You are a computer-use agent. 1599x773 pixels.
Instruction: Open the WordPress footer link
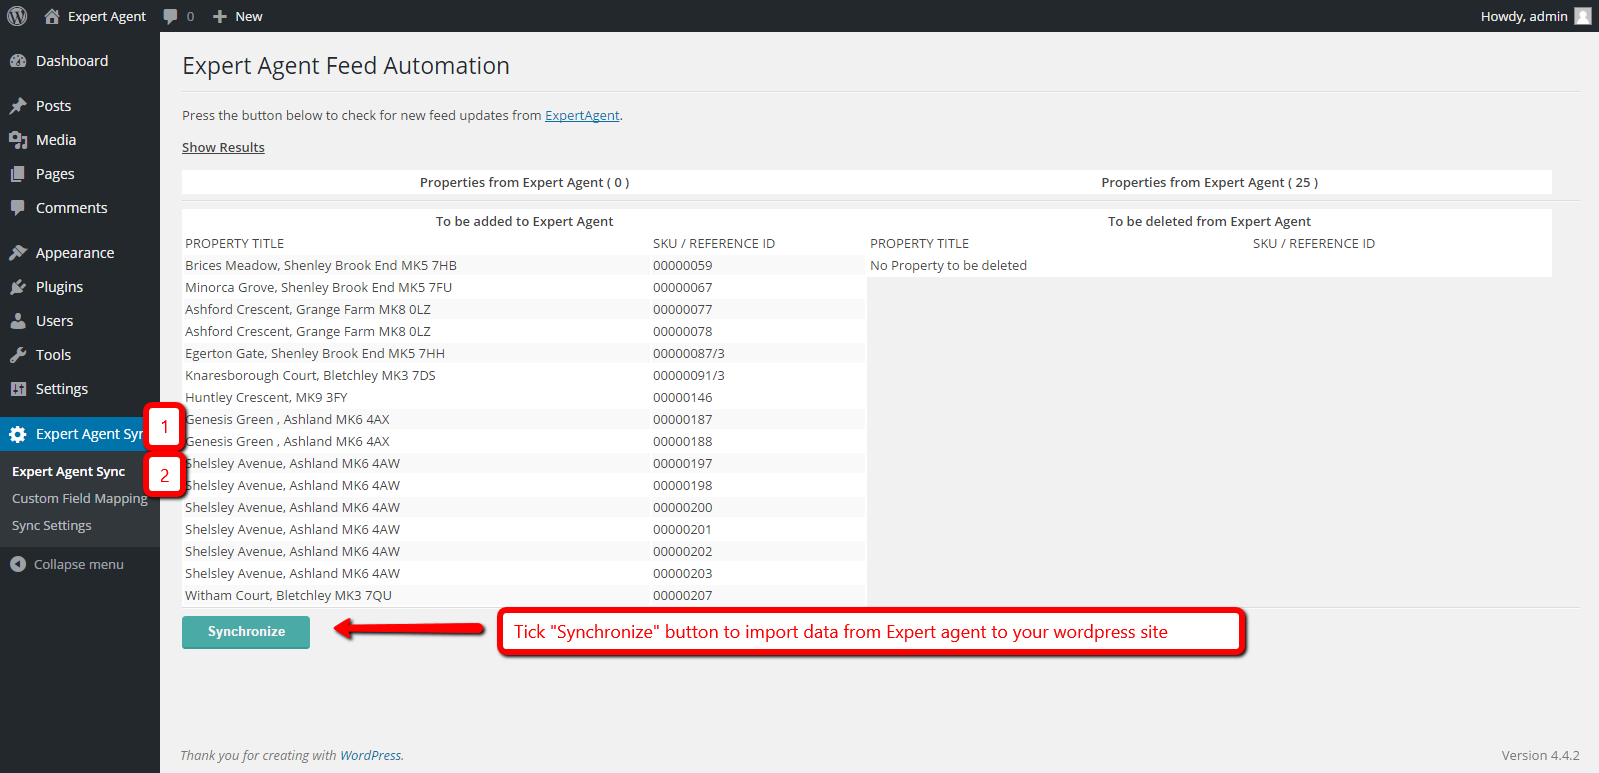click(370, 756)
